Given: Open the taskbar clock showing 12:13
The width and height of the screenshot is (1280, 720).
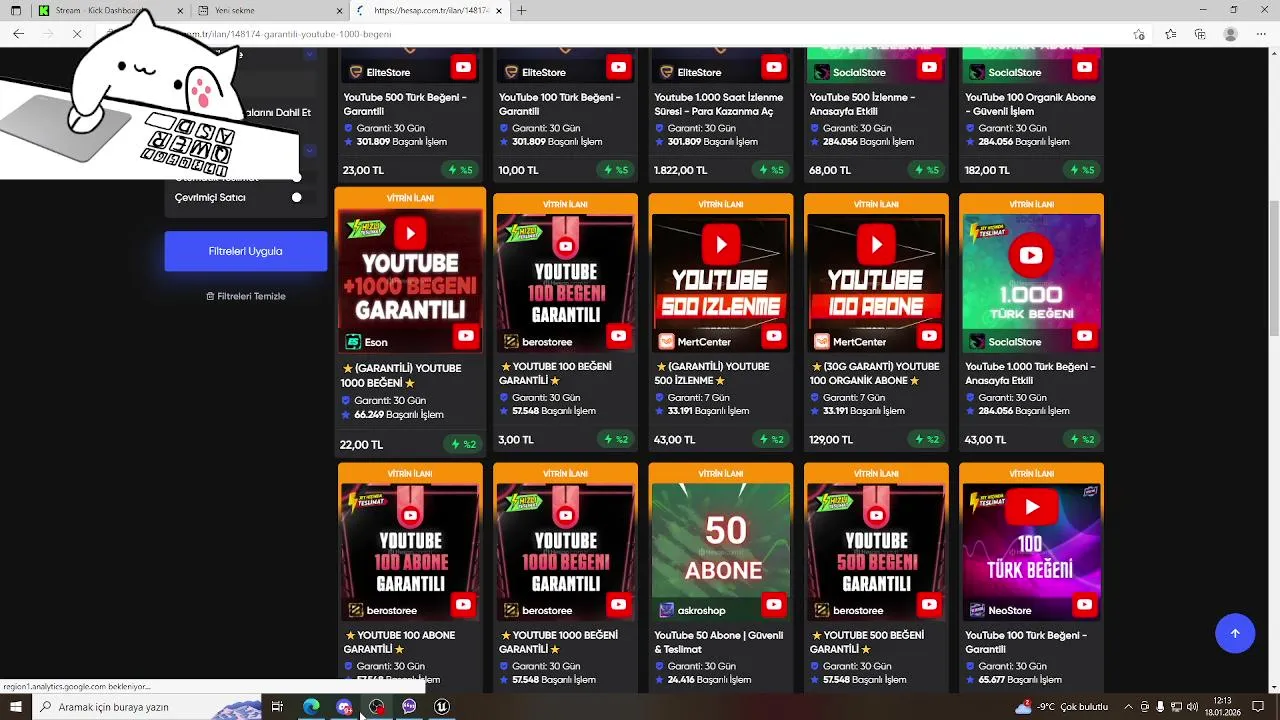Looking at the screenshot, I should (x=1222, y=707).
